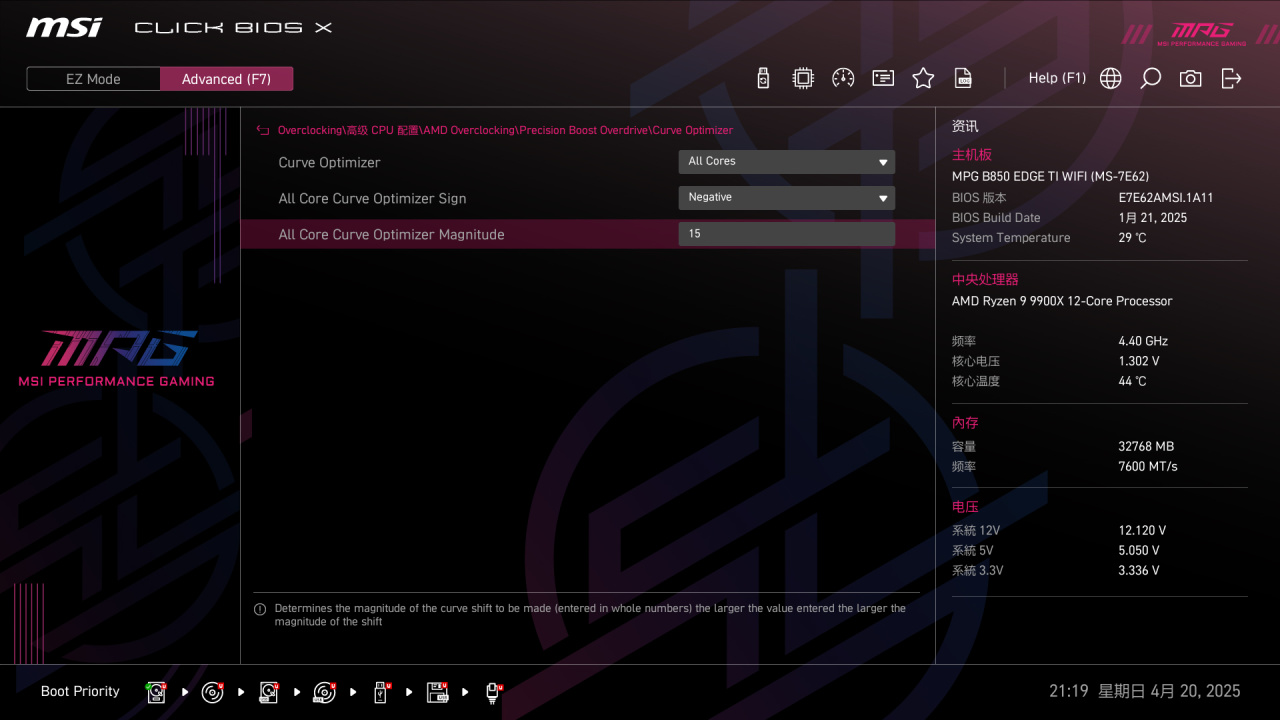1280x720 pixels.
Task: Go back using the breadcrumb return arrow
Action: (263, 130)
